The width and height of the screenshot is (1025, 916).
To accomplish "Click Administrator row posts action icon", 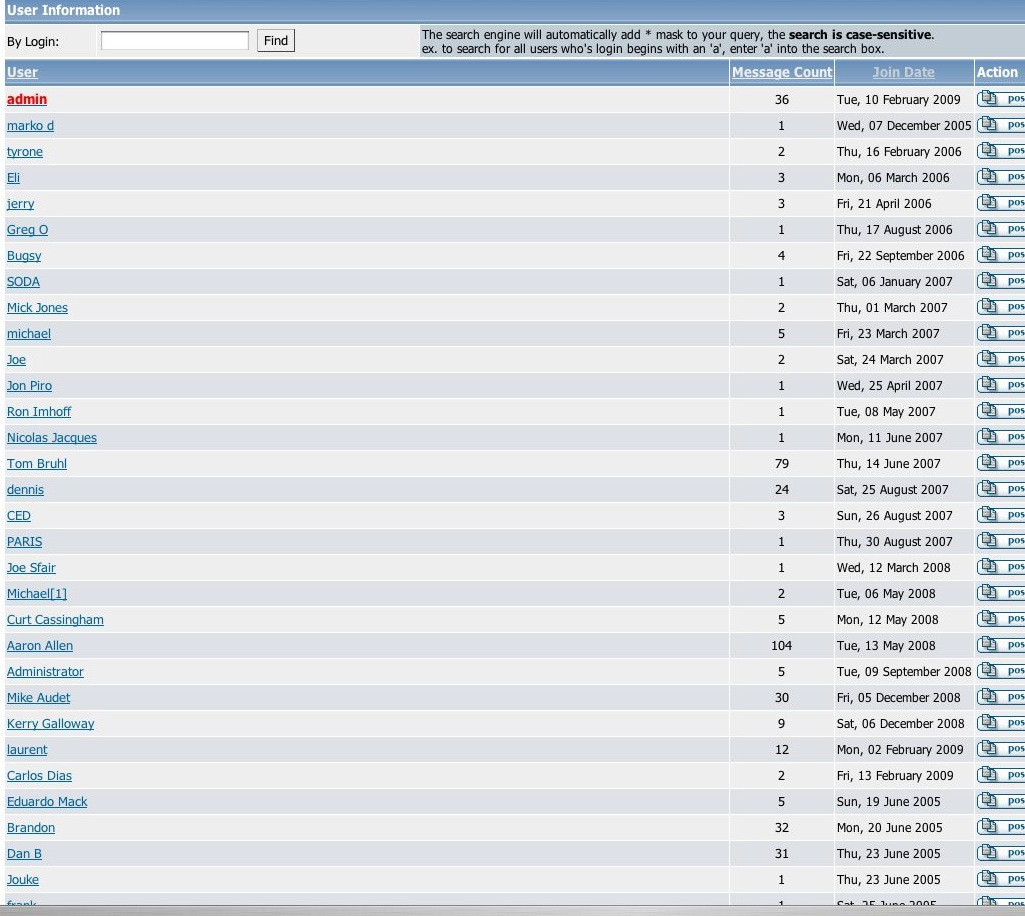I will [1001, 671].
